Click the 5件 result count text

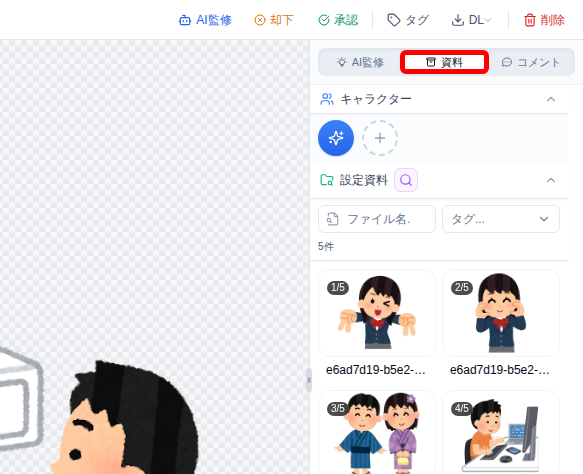coord(326,246)
